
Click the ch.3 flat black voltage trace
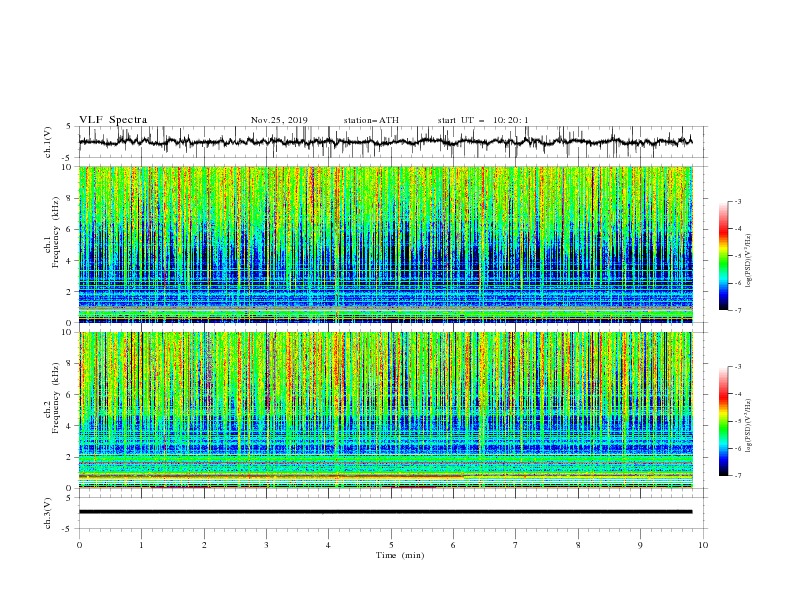coord(386,512)
